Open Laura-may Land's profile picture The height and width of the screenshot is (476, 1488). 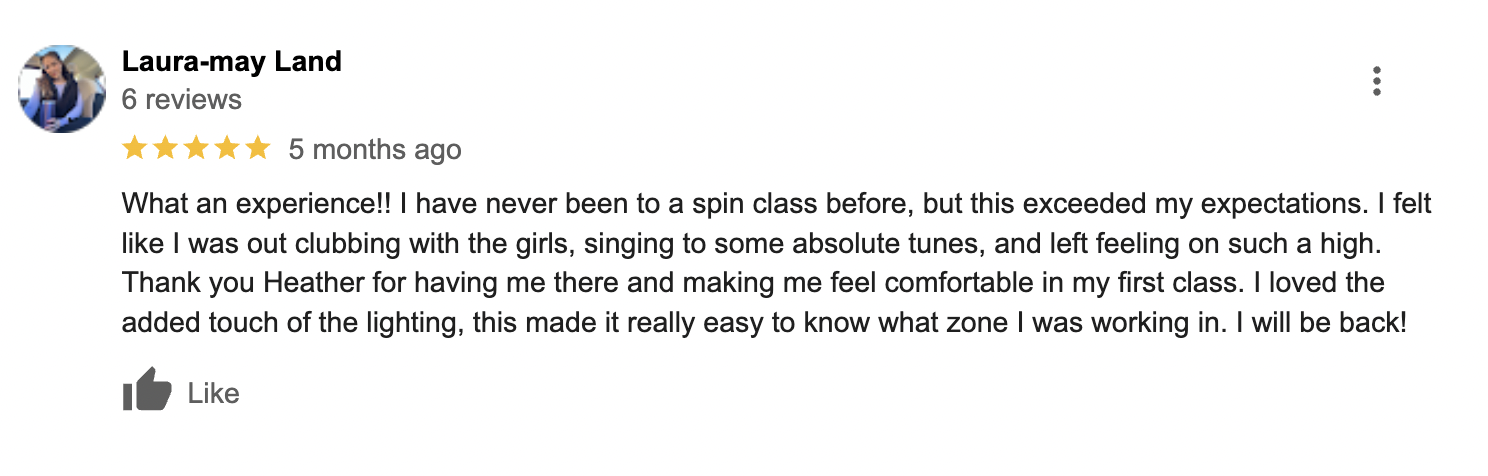pos(62,89)
